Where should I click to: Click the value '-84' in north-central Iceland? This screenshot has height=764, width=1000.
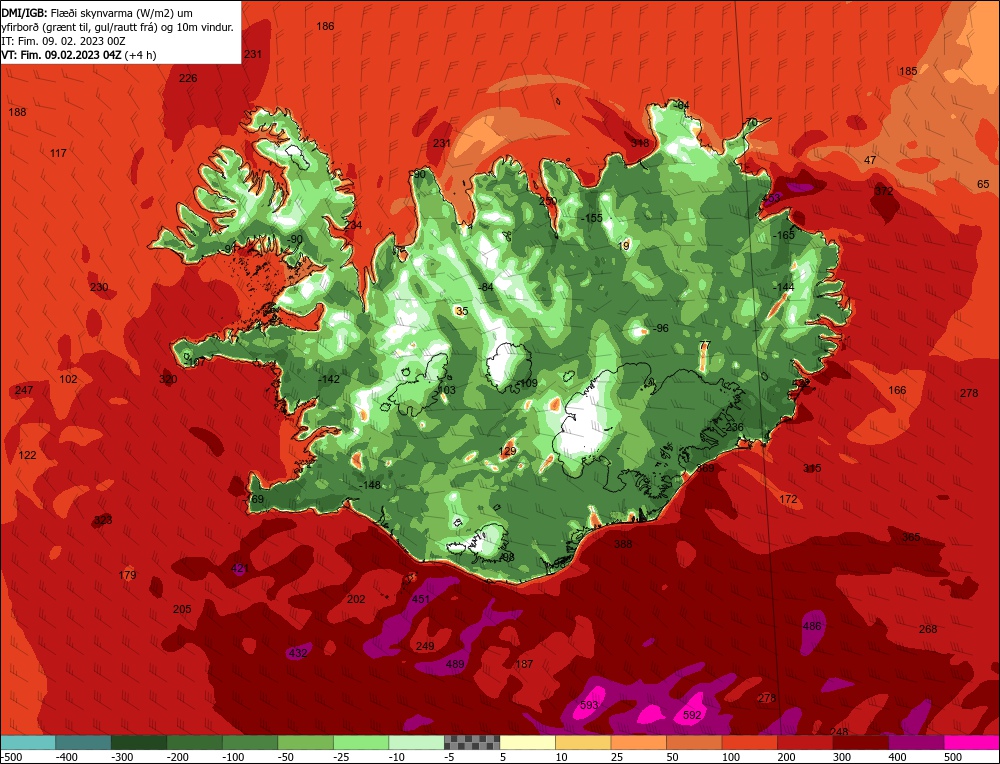point(486,287)
